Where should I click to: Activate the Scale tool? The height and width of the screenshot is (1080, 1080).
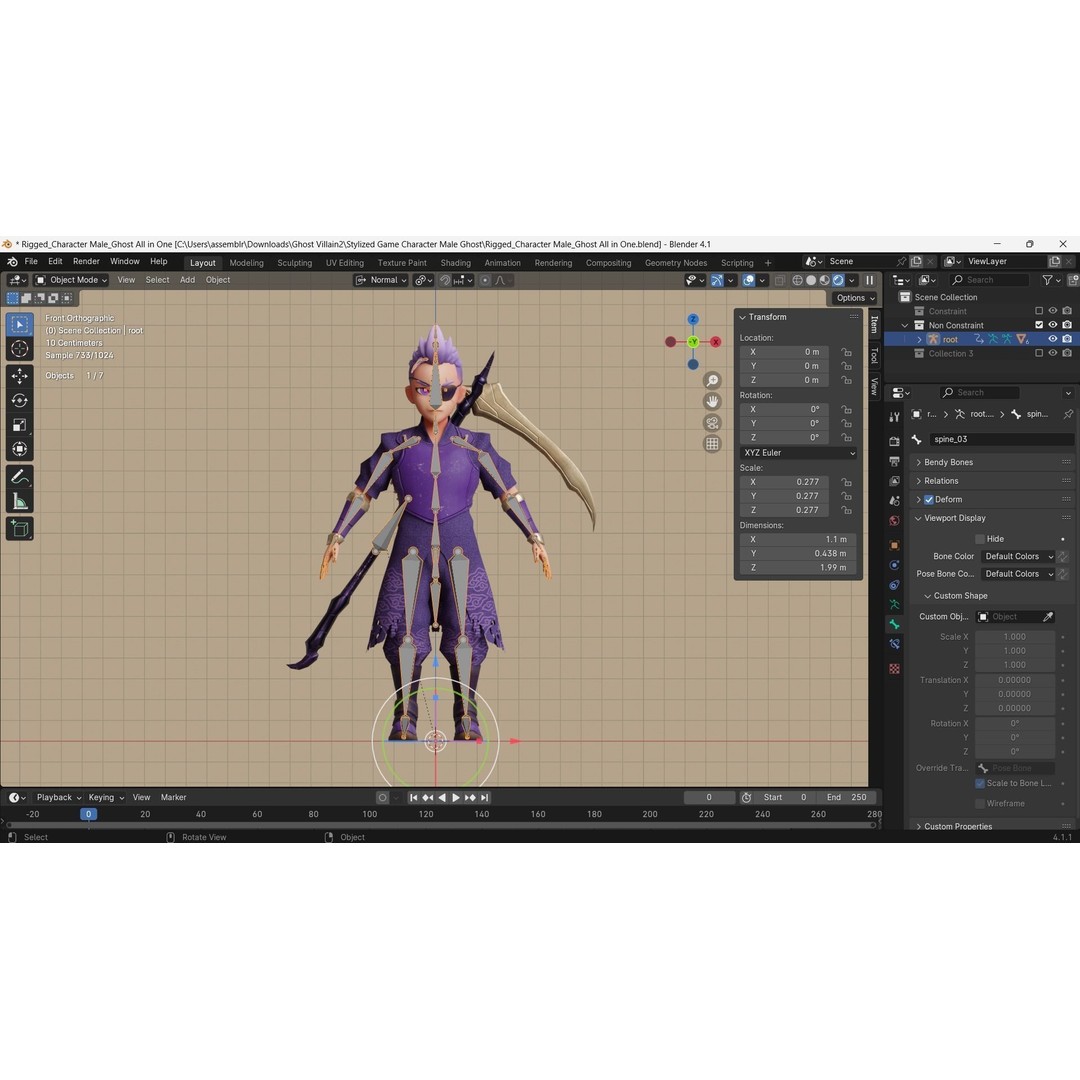pyautogui.click(x=19, y=425)
